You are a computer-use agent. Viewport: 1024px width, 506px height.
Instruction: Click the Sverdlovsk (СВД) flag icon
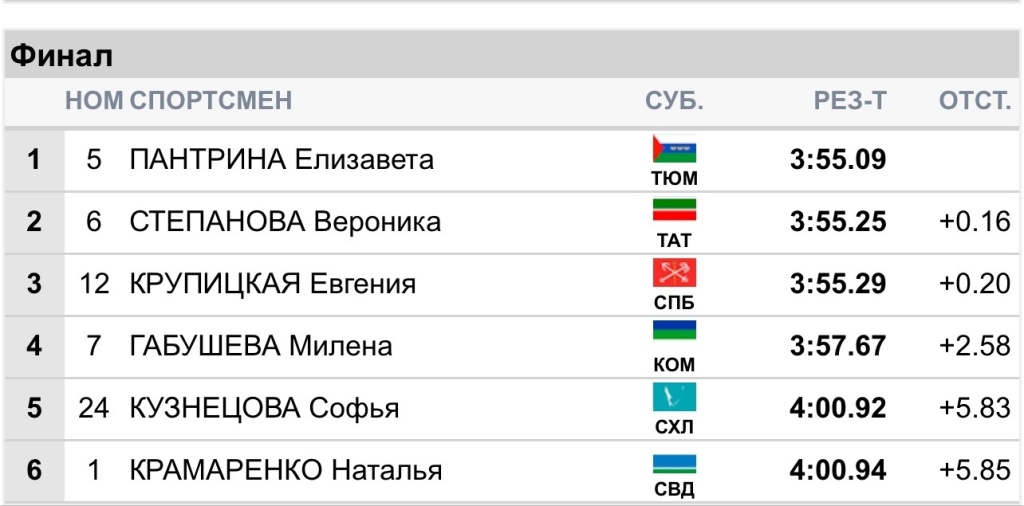tap(674, 463)
